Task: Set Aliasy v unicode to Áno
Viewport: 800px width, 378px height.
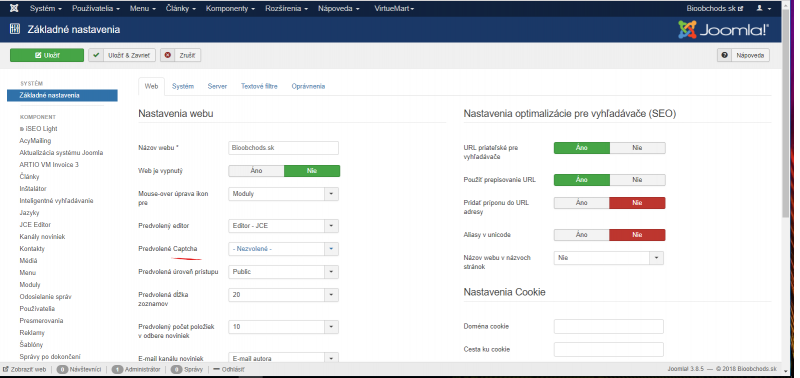Action: (x=582, y=235)
